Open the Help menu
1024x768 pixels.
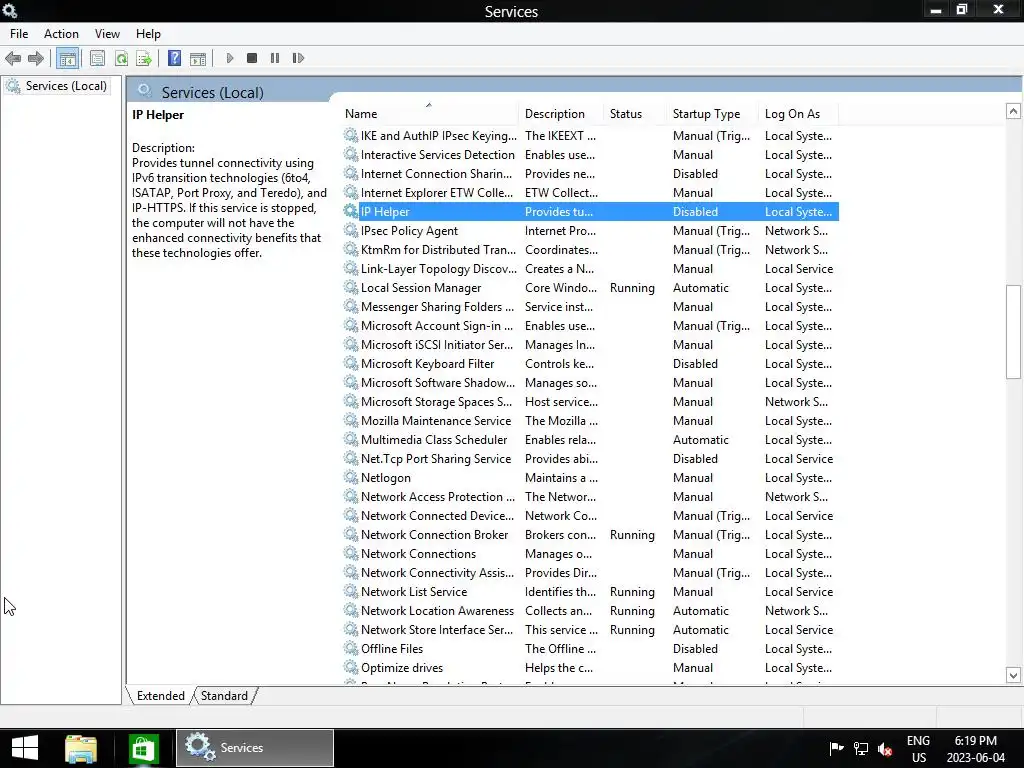click(x=148, y=34)
